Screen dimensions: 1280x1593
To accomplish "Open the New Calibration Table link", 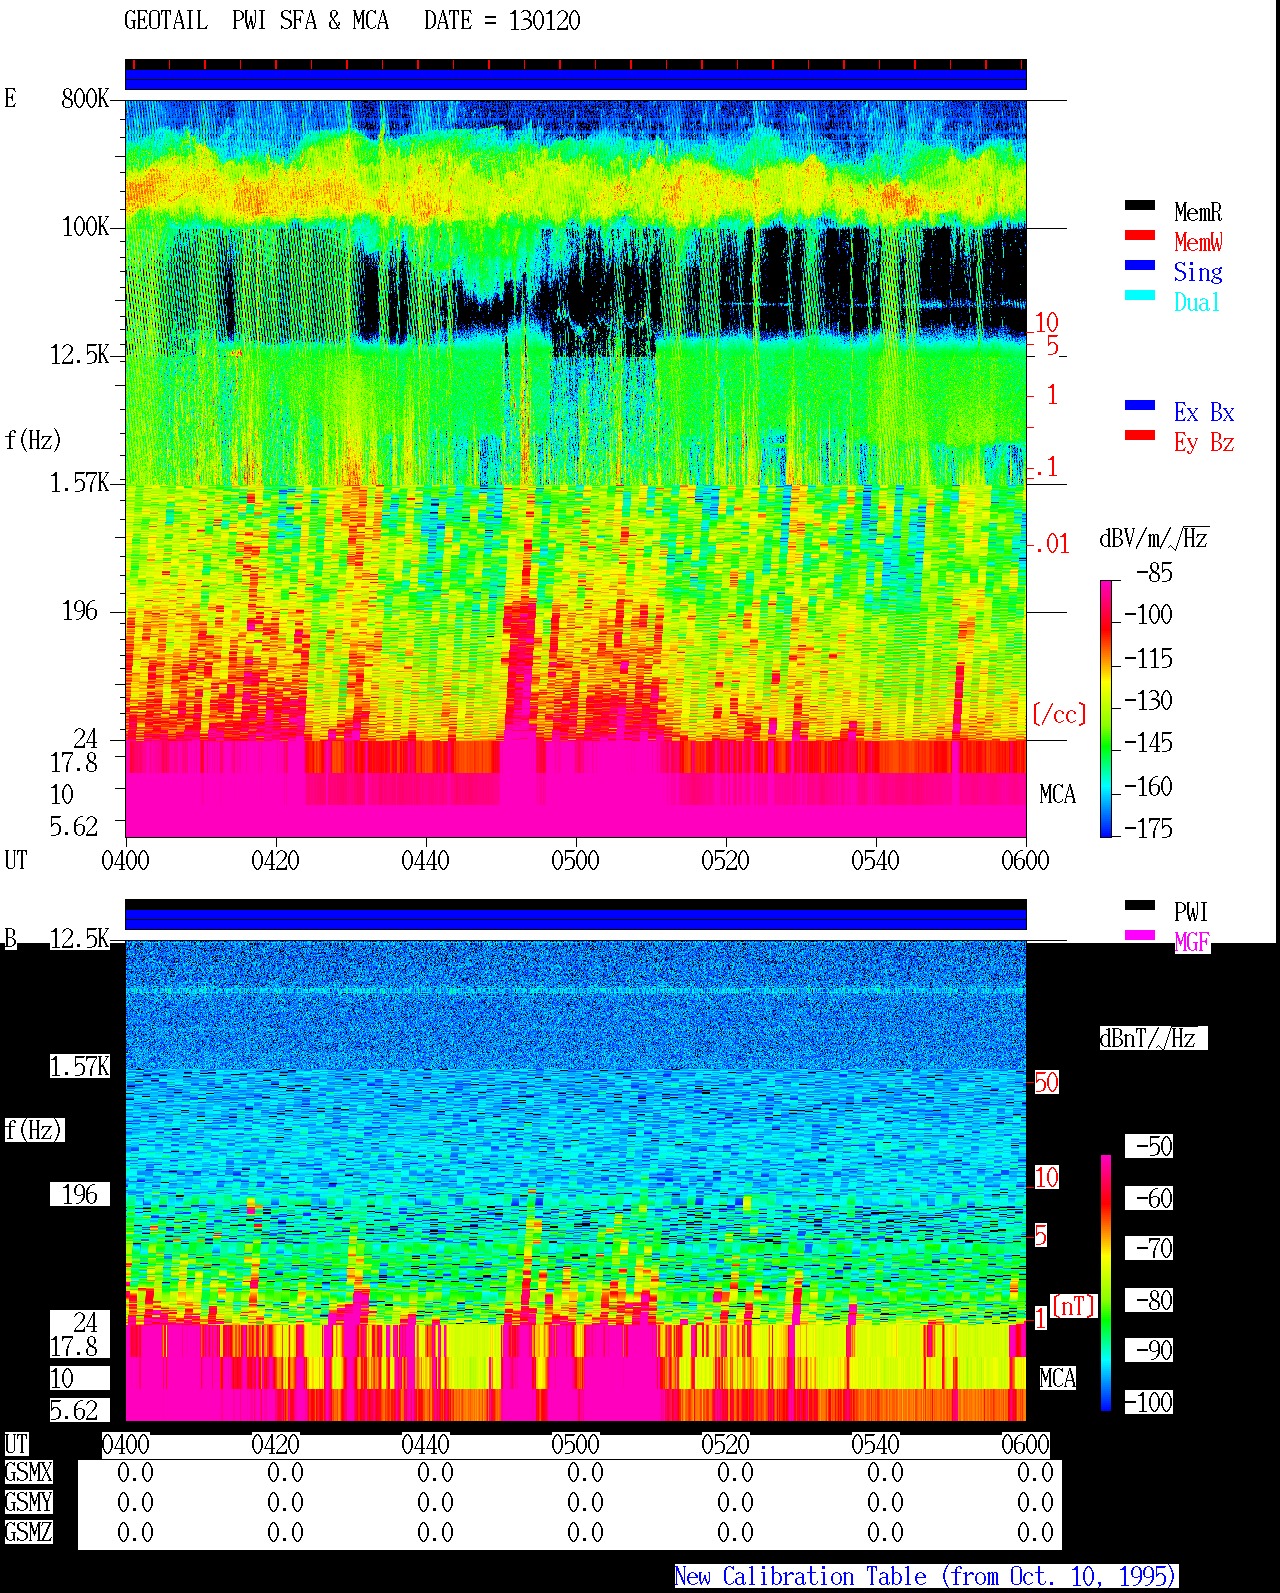I will [926, 1577].
